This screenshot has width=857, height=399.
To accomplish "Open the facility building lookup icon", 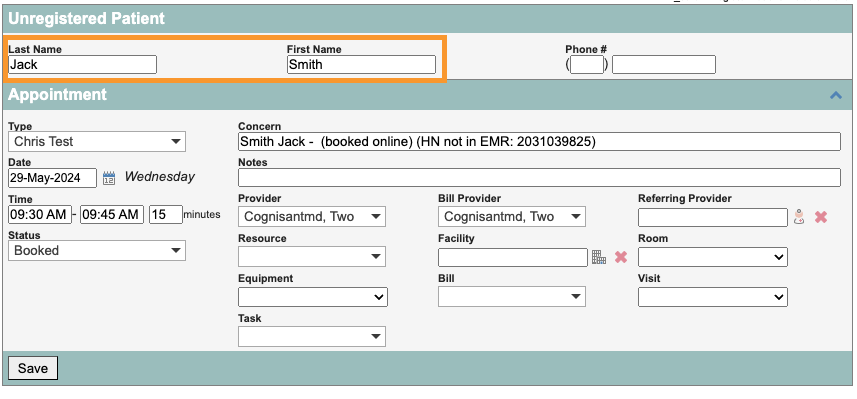I will click(x=599, y=257).
